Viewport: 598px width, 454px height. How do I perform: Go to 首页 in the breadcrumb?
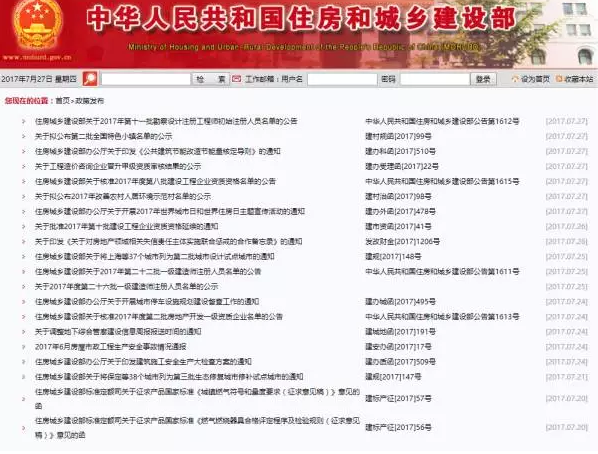coord(63,101)
